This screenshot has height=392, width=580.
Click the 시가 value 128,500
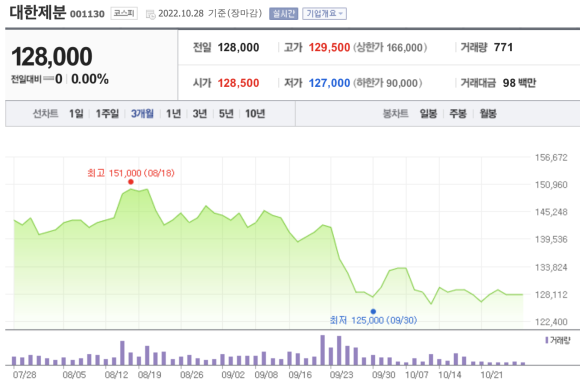pyautogui.click(x=238, y=83)
